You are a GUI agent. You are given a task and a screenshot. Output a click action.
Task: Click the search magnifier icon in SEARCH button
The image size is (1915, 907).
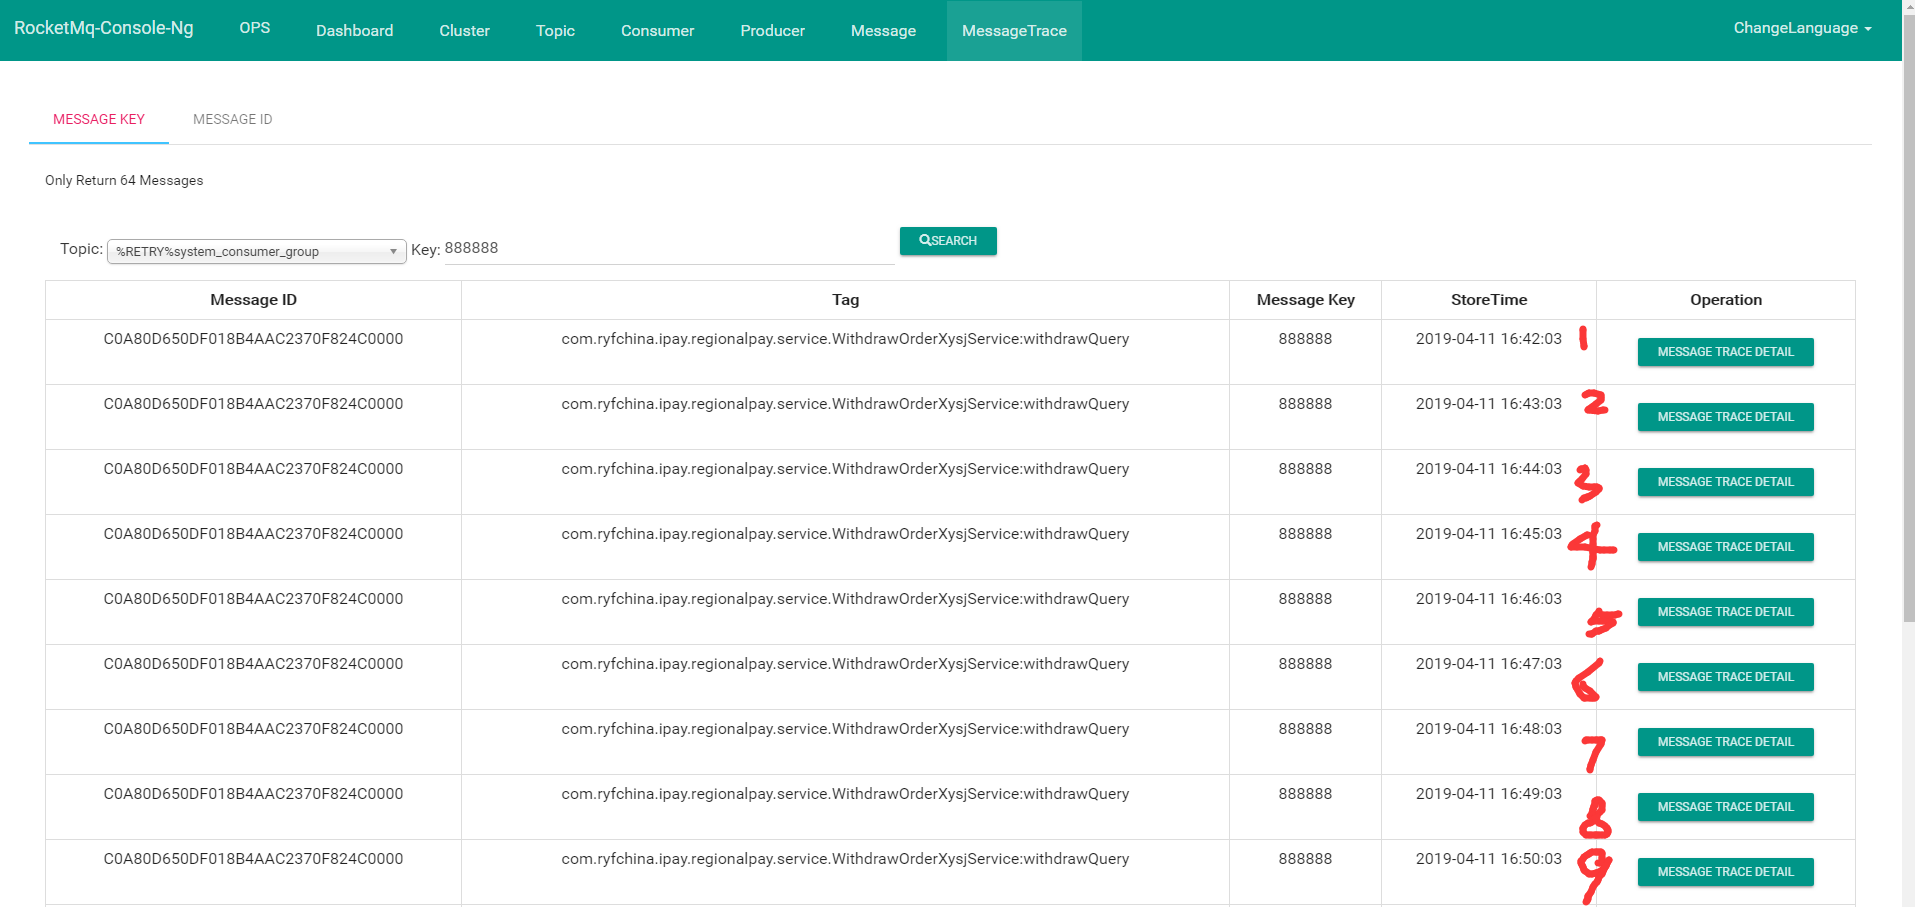point(925,240)
